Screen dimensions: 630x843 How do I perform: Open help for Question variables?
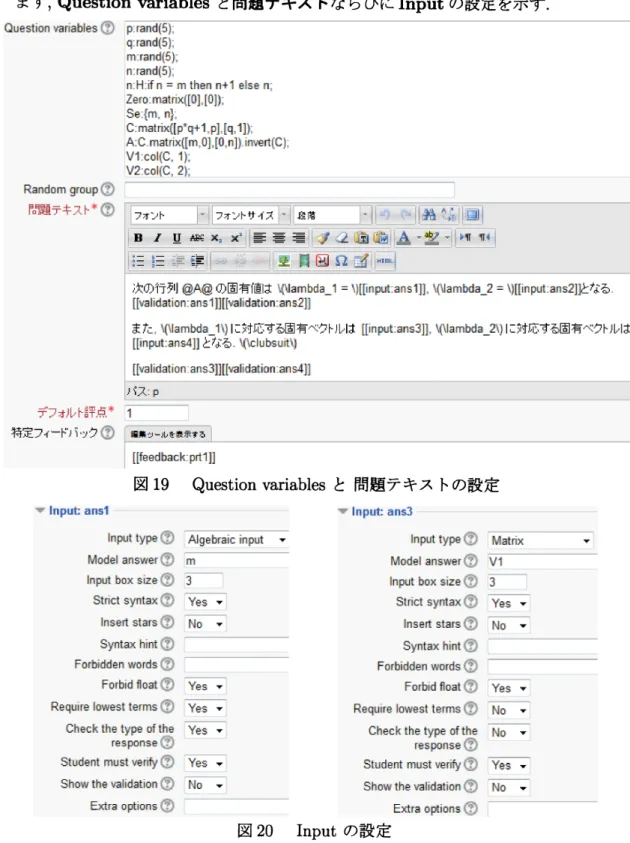coord(108,28)
